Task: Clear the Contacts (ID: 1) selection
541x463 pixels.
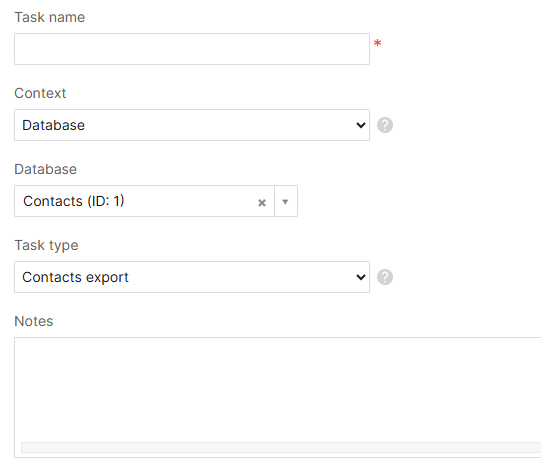Action: coord(262,203)
